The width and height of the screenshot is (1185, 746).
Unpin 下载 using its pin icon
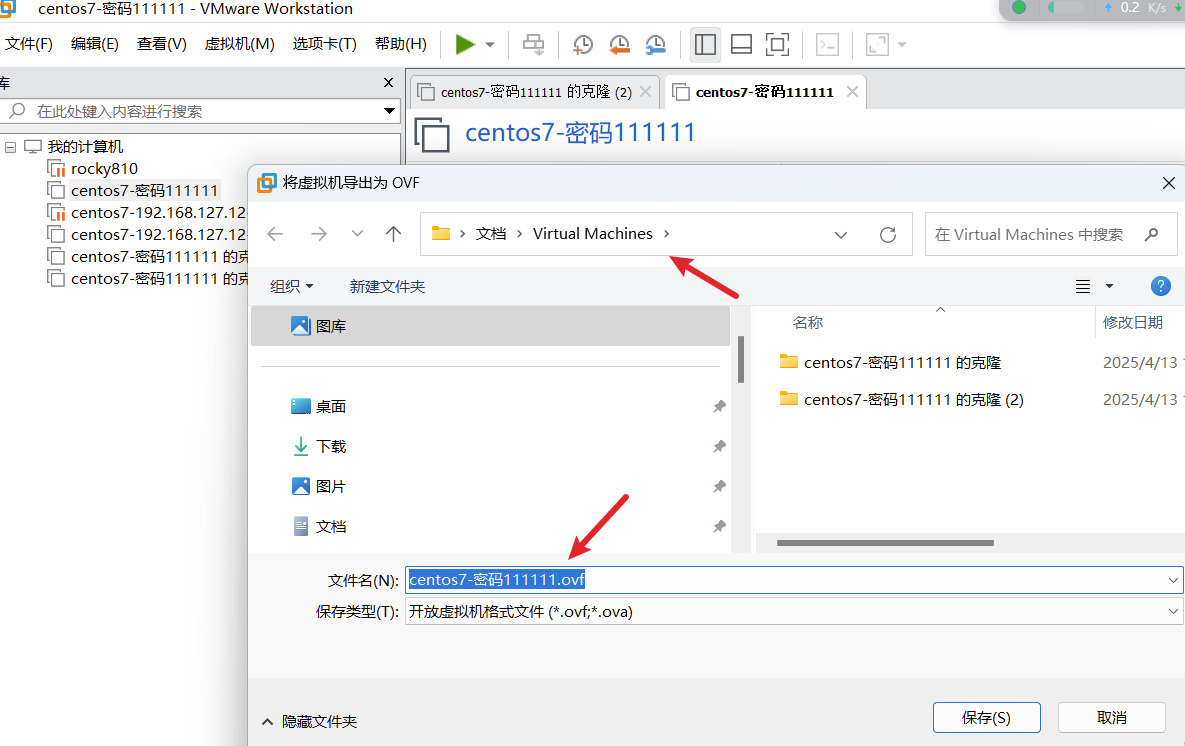(719, 447)
